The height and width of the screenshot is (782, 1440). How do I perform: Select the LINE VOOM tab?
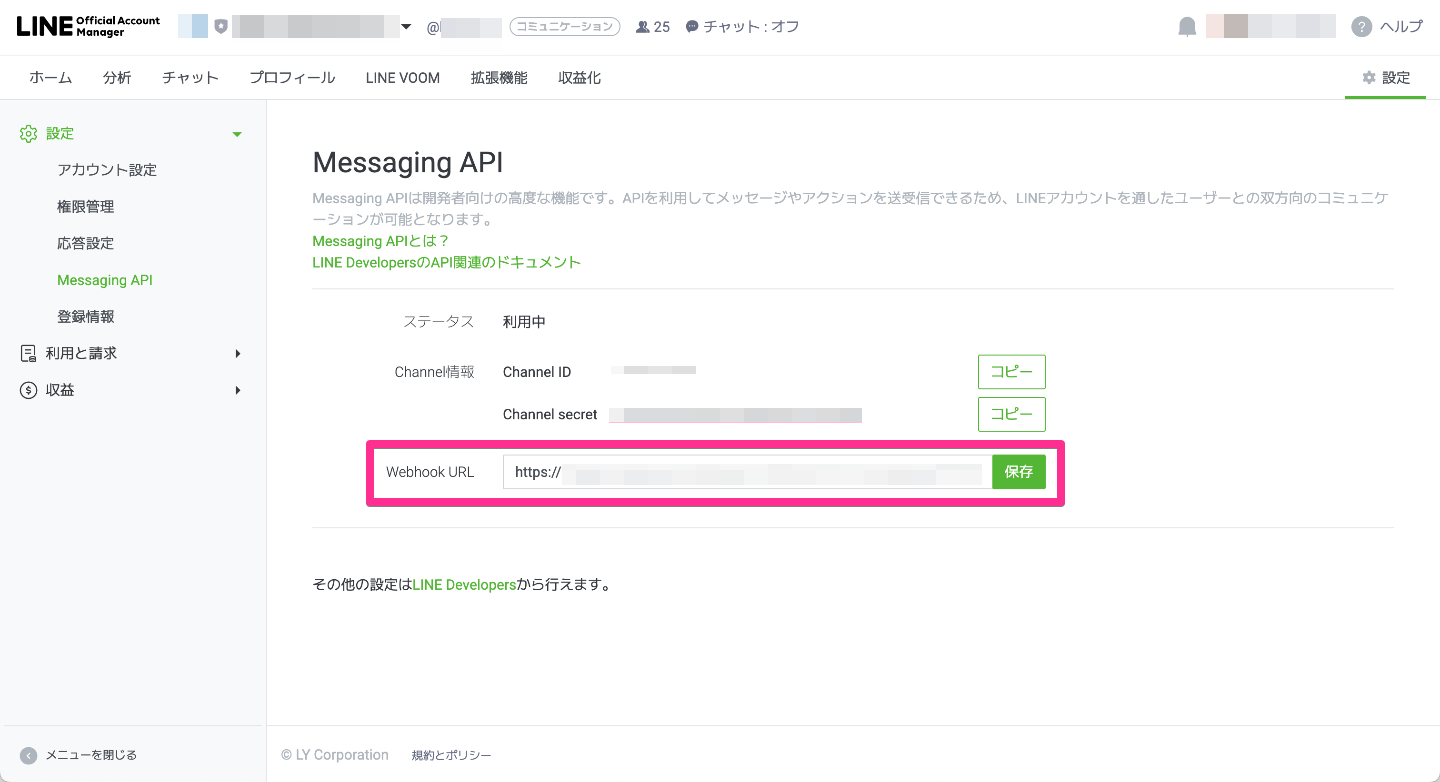pos(403,77)
